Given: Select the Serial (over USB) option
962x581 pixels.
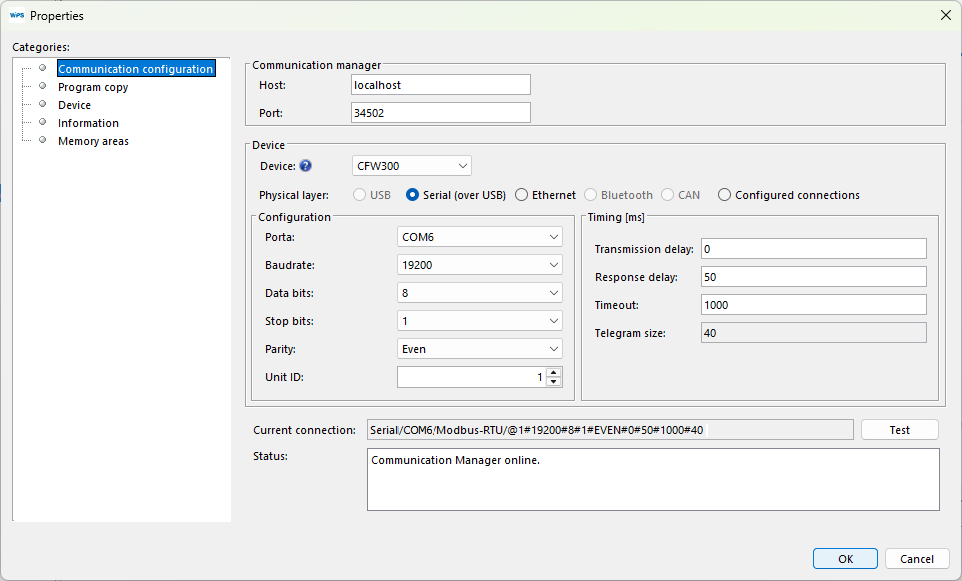Looking at the screenshot, I should click(412, 194).
